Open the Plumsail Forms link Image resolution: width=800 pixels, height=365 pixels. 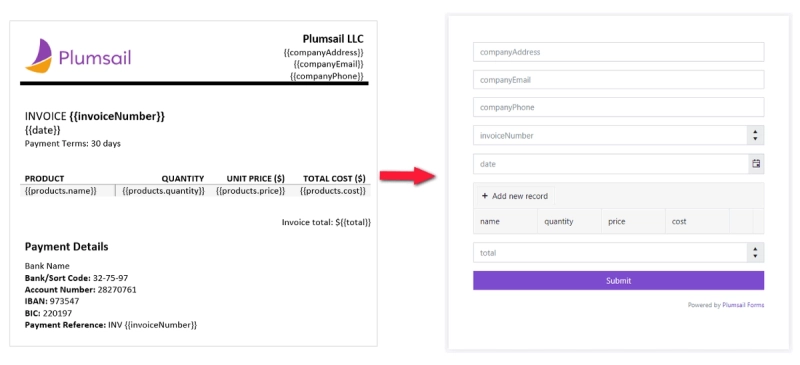click(x=743, y=305)
